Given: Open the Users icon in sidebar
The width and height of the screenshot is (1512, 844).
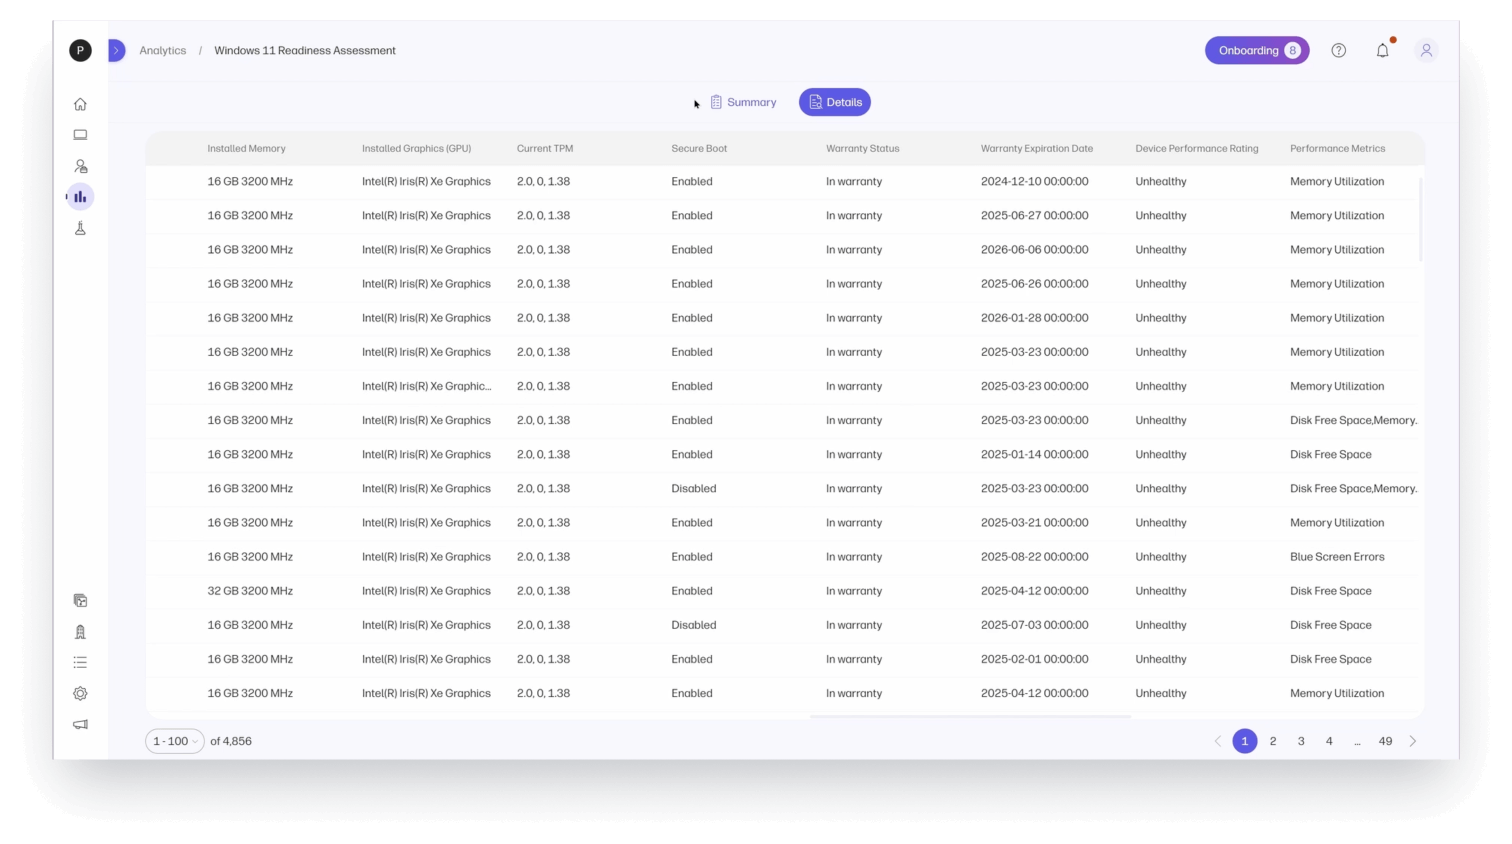Looking at the screenshot, I should coord(80,166).
